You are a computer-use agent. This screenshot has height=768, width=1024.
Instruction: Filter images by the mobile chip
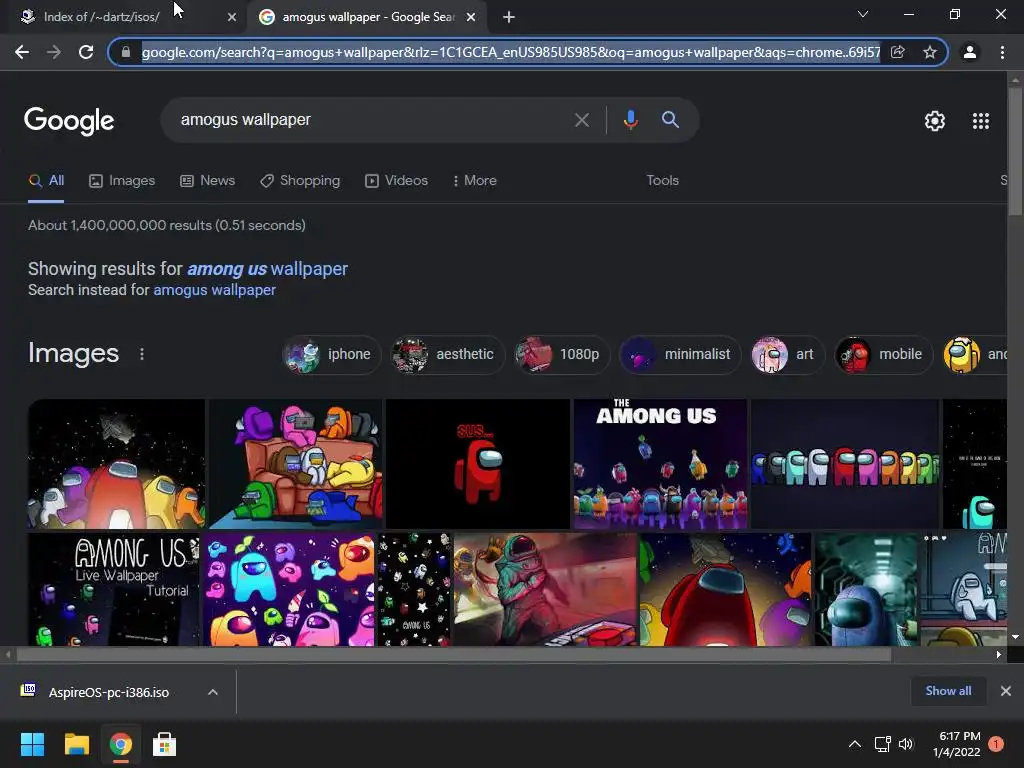pos(884,355)
